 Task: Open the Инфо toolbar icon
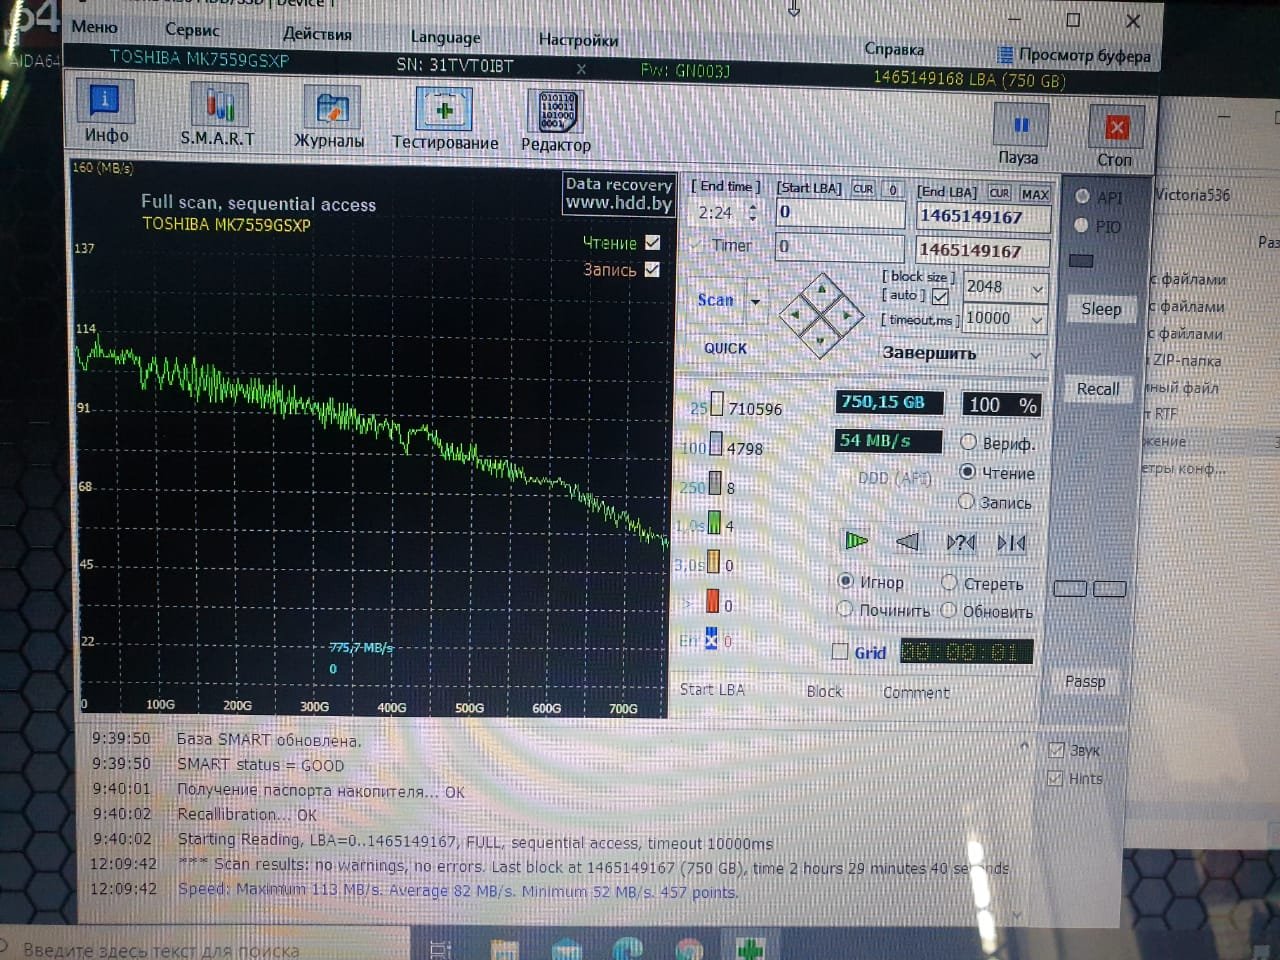point(104,101)
